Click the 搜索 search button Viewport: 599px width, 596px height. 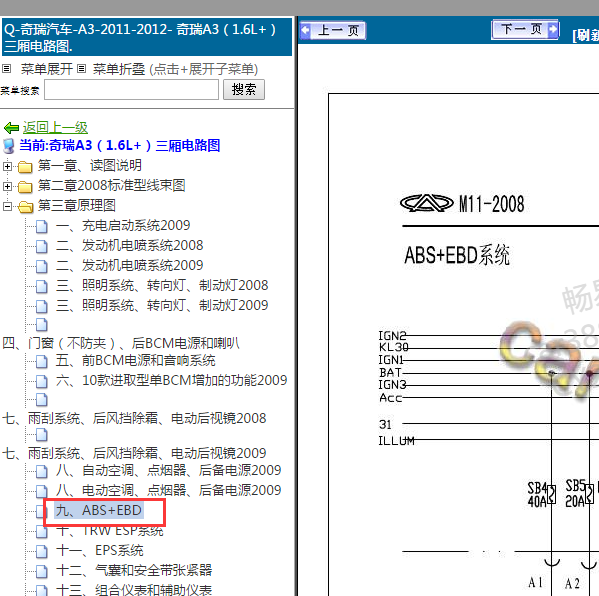tap(244, 90)
